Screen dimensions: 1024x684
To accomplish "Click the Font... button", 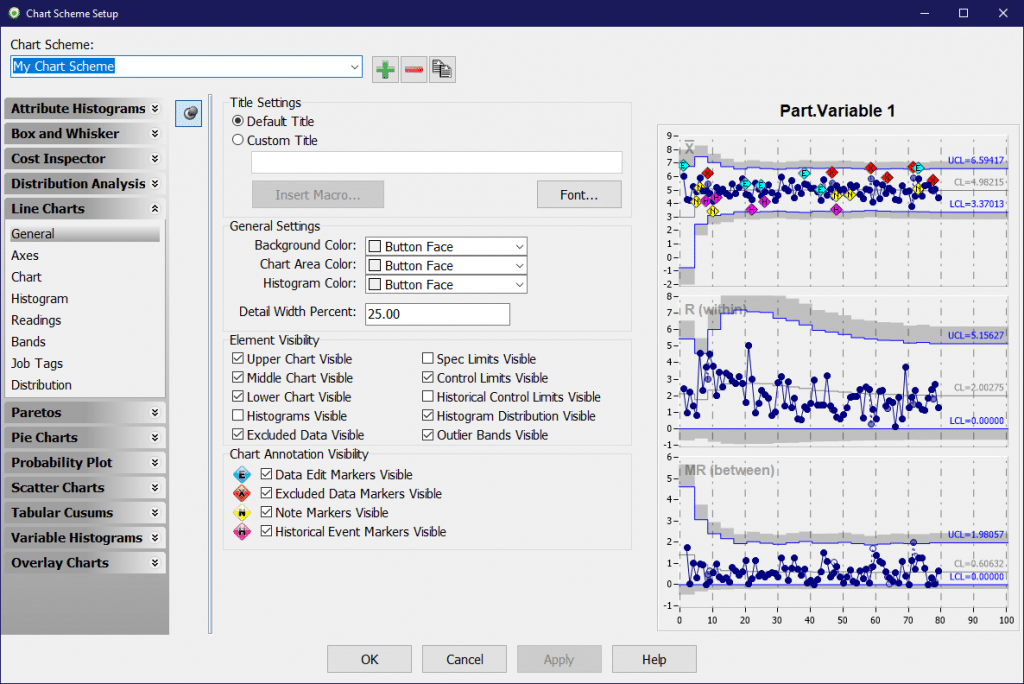I will coord(578,195).
